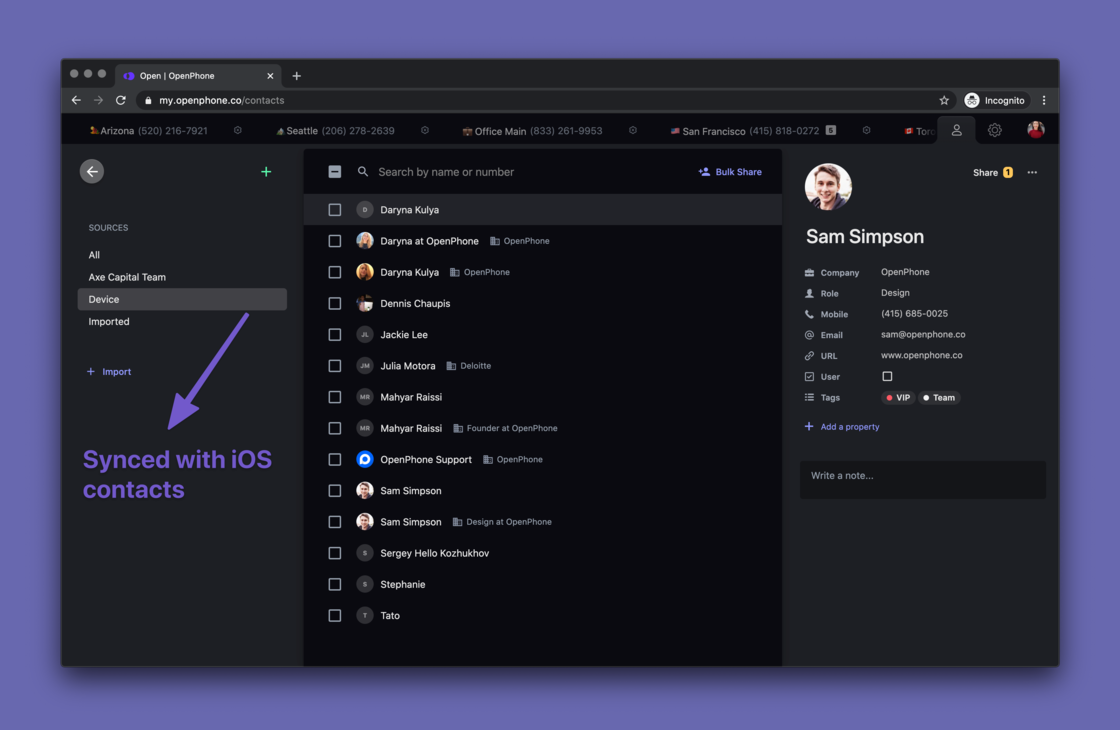
Task: Check the box for Tato
Action: [x=334, y=616]
